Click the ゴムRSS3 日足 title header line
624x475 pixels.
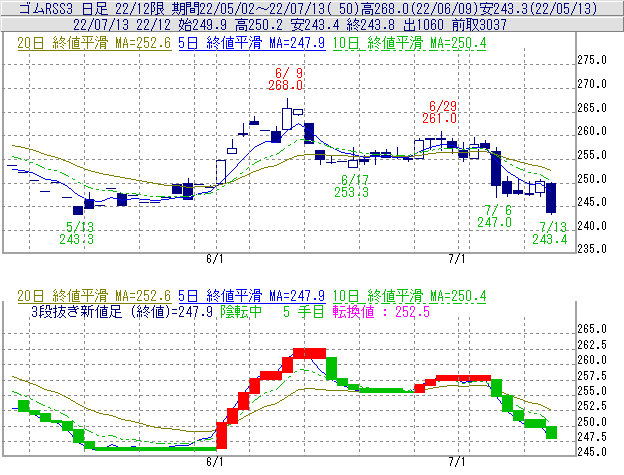(x=308, y=8)
